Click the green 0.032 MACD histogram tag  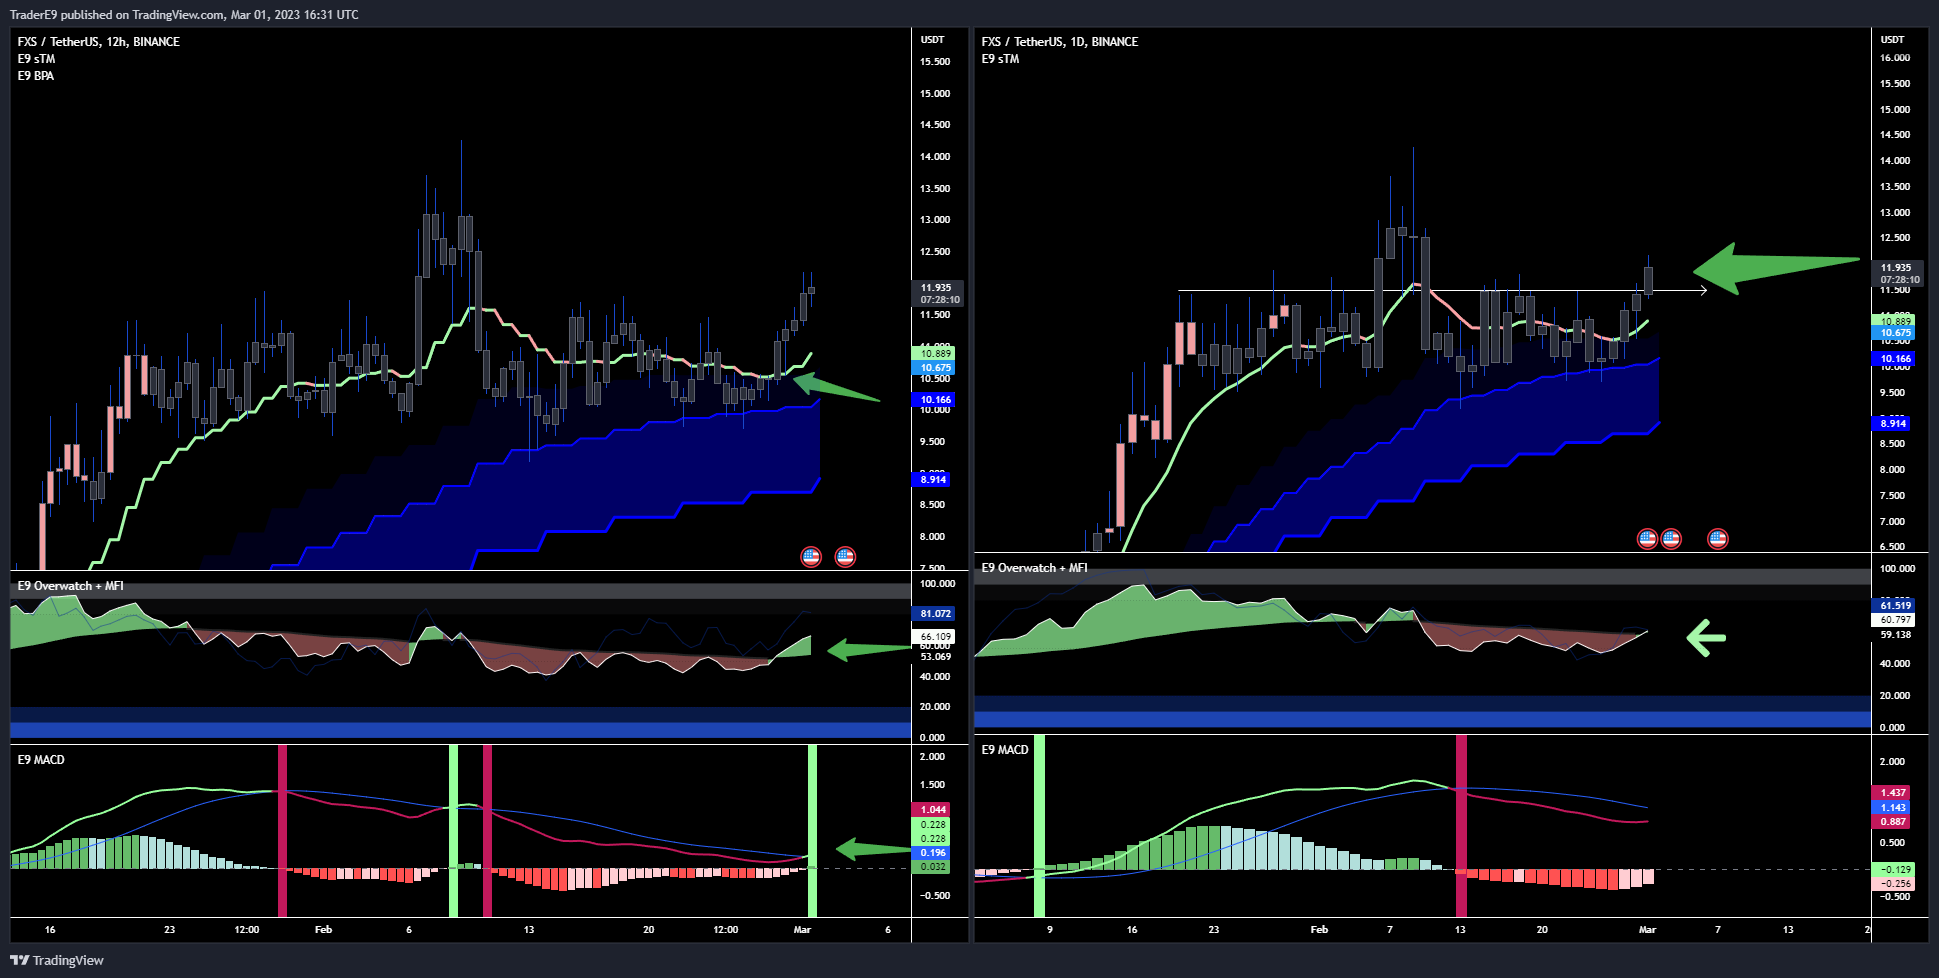(931, 867)
